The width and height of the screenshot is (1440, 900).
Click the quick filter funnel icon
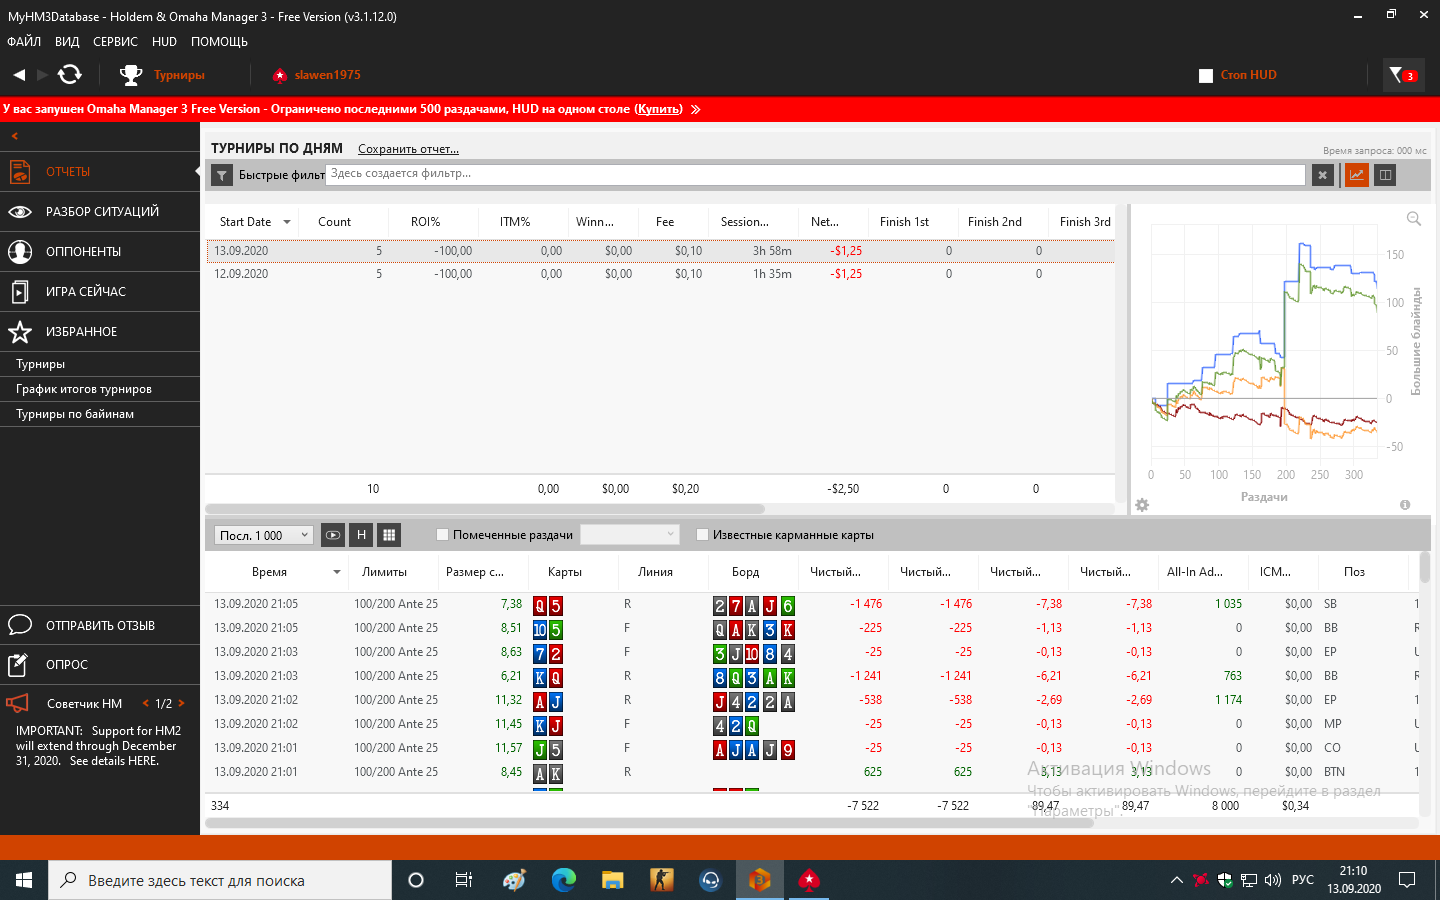(x=222, y=176)
